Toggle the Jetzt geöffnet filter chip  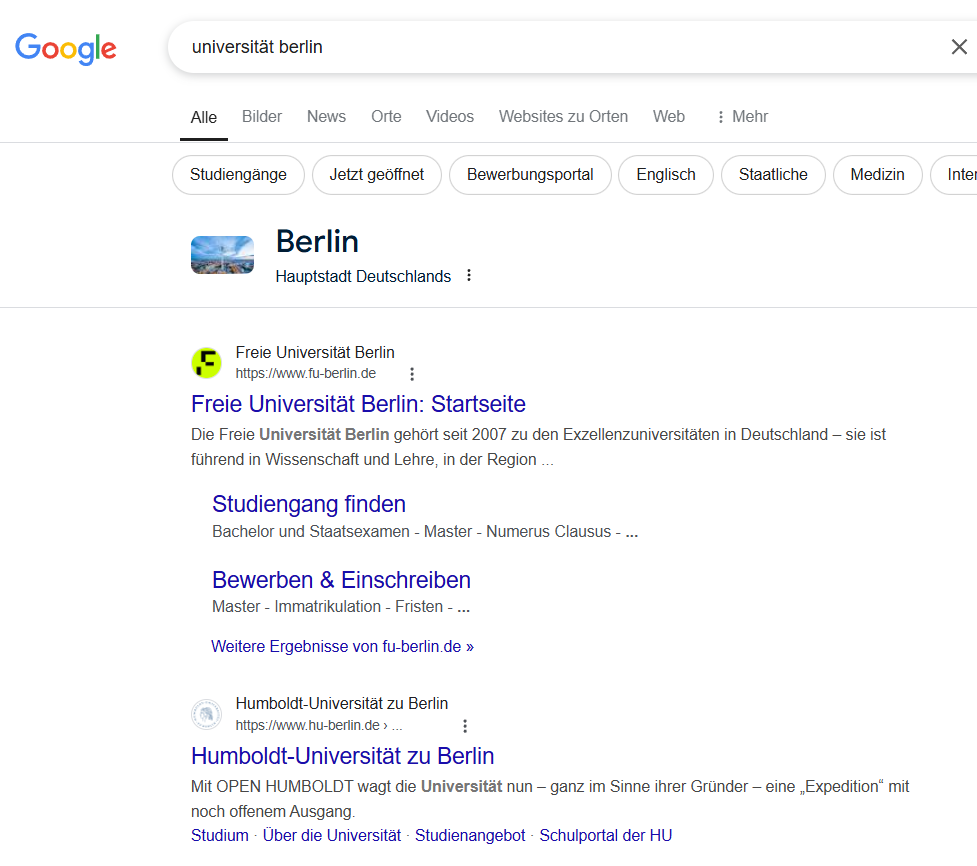[376, 175]
